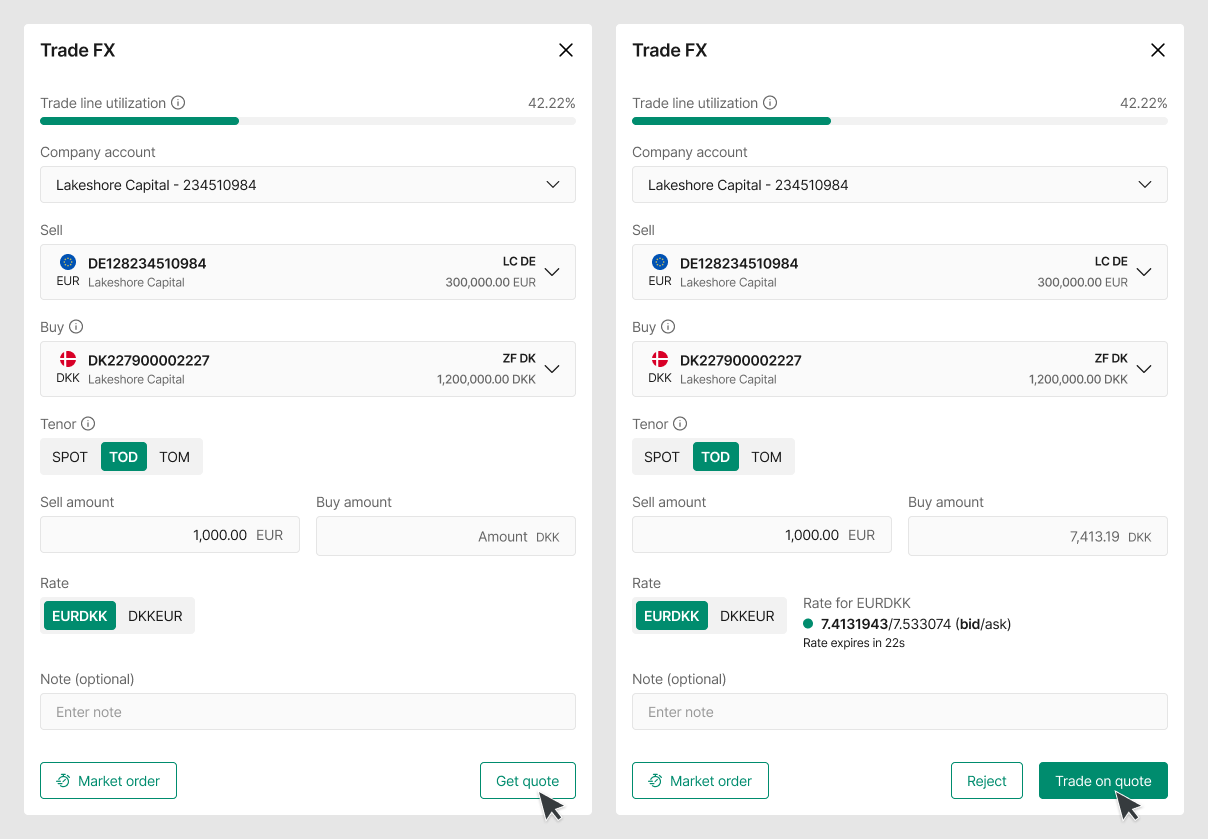The width and height of the screenshot is (1208, 839).
Task: Click Sell amount field in left panel
Action: coord(170,535)
